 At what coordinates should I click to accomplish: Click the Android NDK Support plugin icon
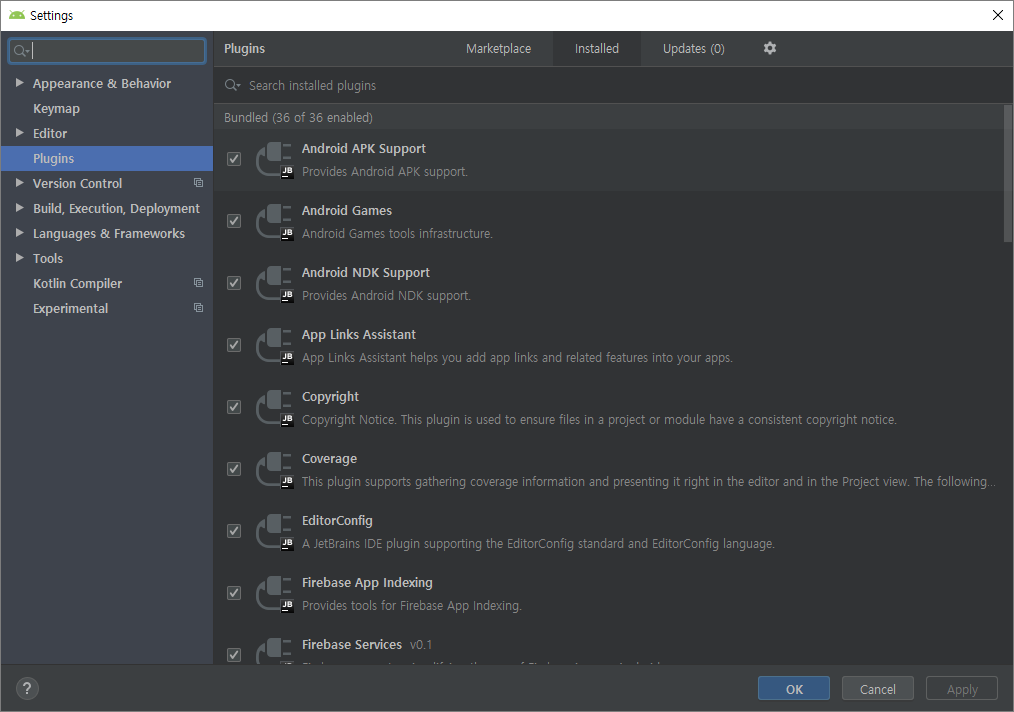coord(275,284)
